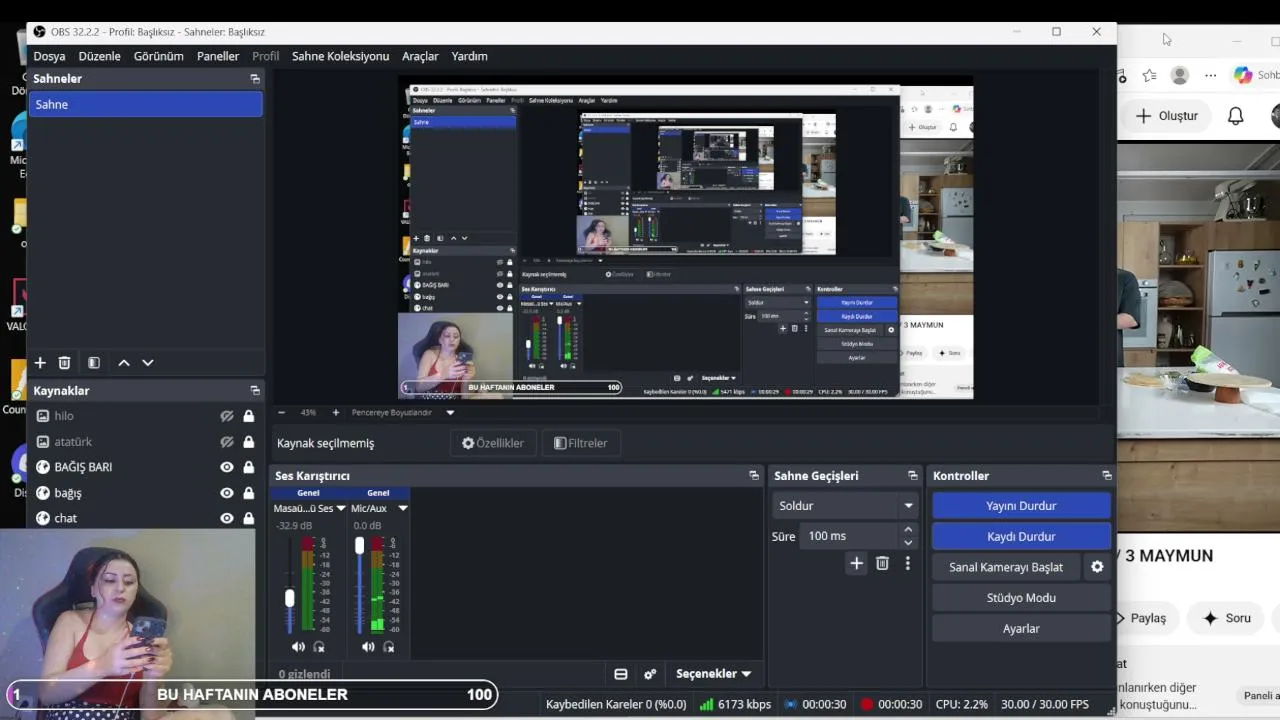Show the hidden atatürk source

[227, 442]
